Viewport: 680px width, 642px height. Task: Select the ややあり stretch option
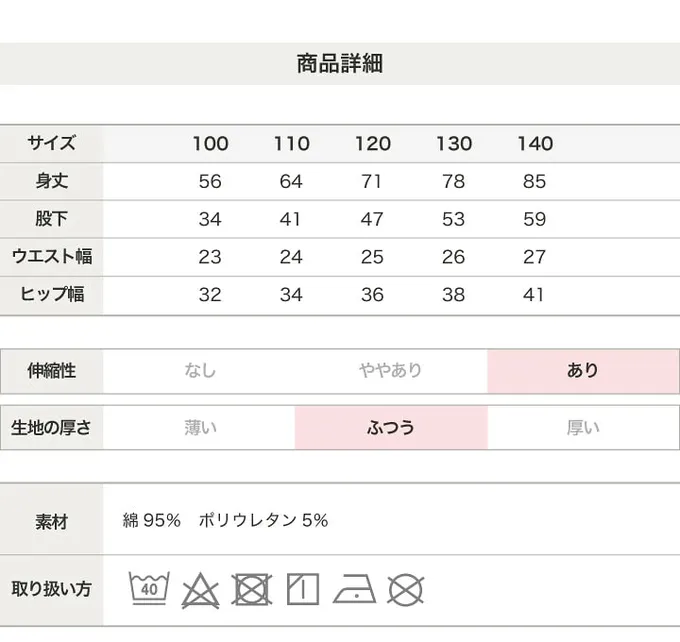coord(391,371)
